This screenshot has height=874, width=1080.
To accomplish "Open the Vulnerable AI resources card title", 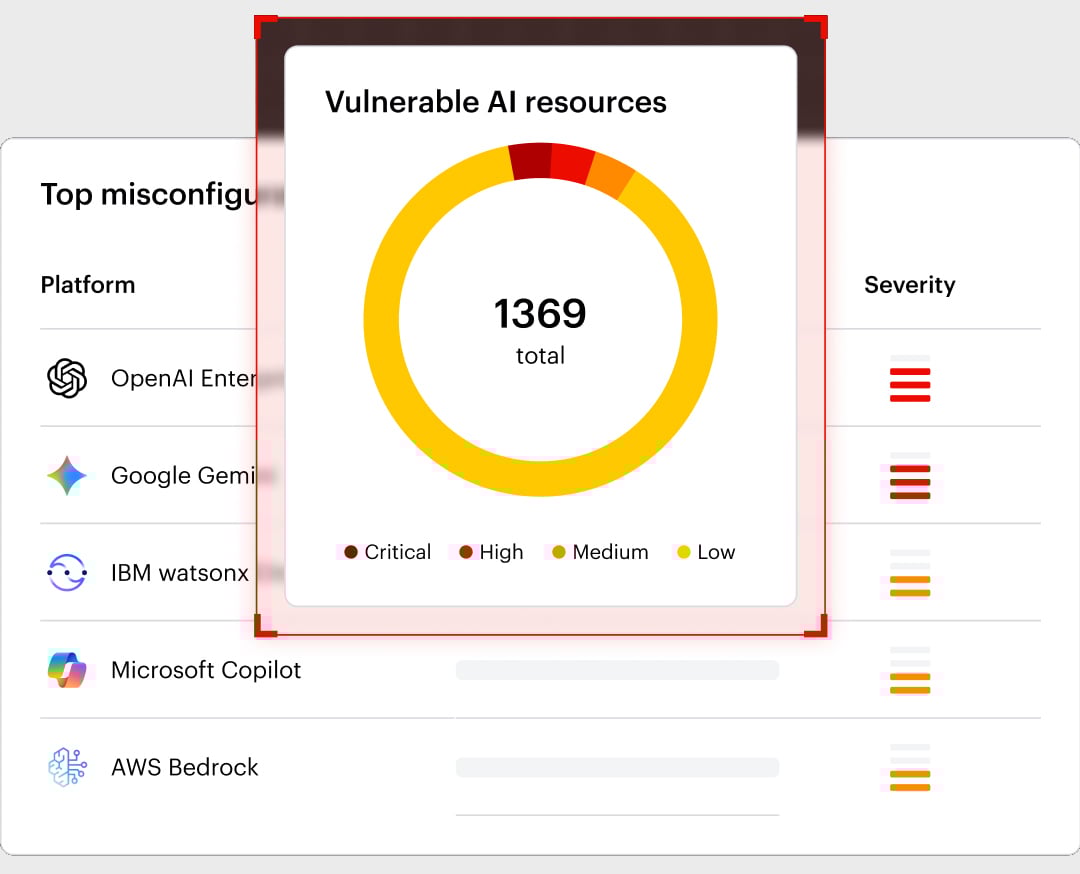I will (497, 101).
